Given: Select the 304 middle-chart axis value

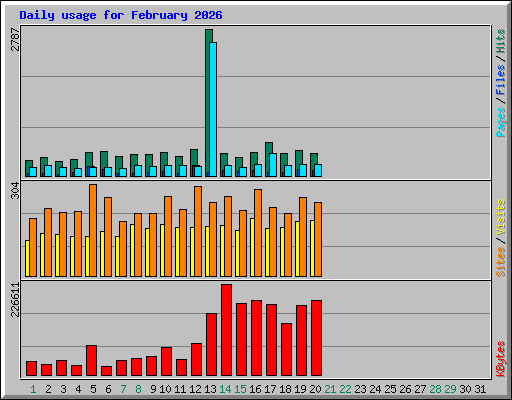Looking at the screenshot, I should (x=15, y=191).
